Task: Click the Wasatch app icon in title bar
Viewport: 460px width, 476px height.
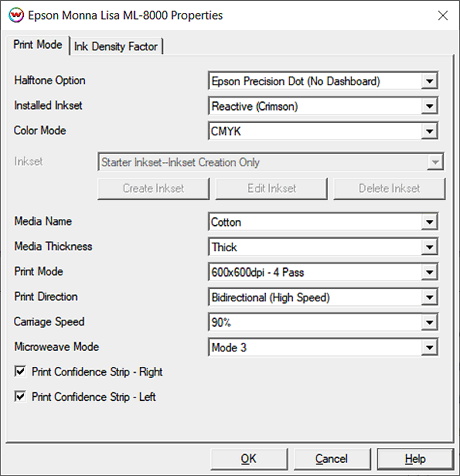Action: tap(16, 15)
